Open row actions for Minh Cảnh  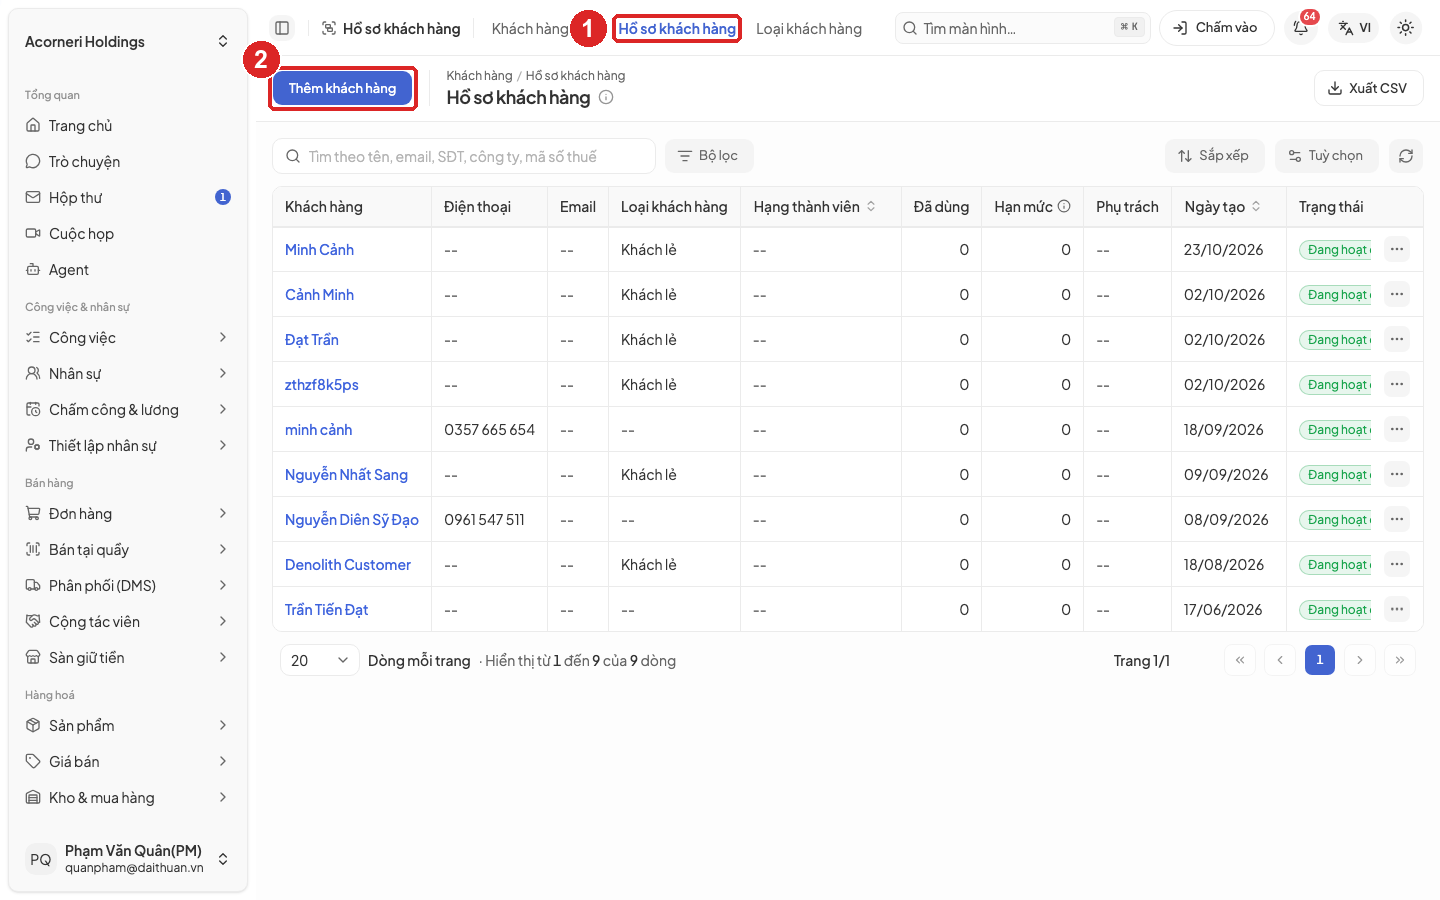coord(1397,249)
